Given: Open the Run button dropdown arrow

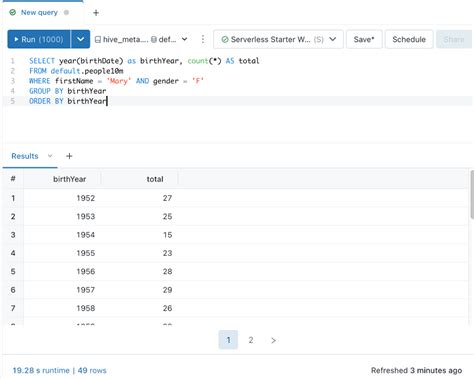Looking at the screenshot, I should tap(80, 39).
